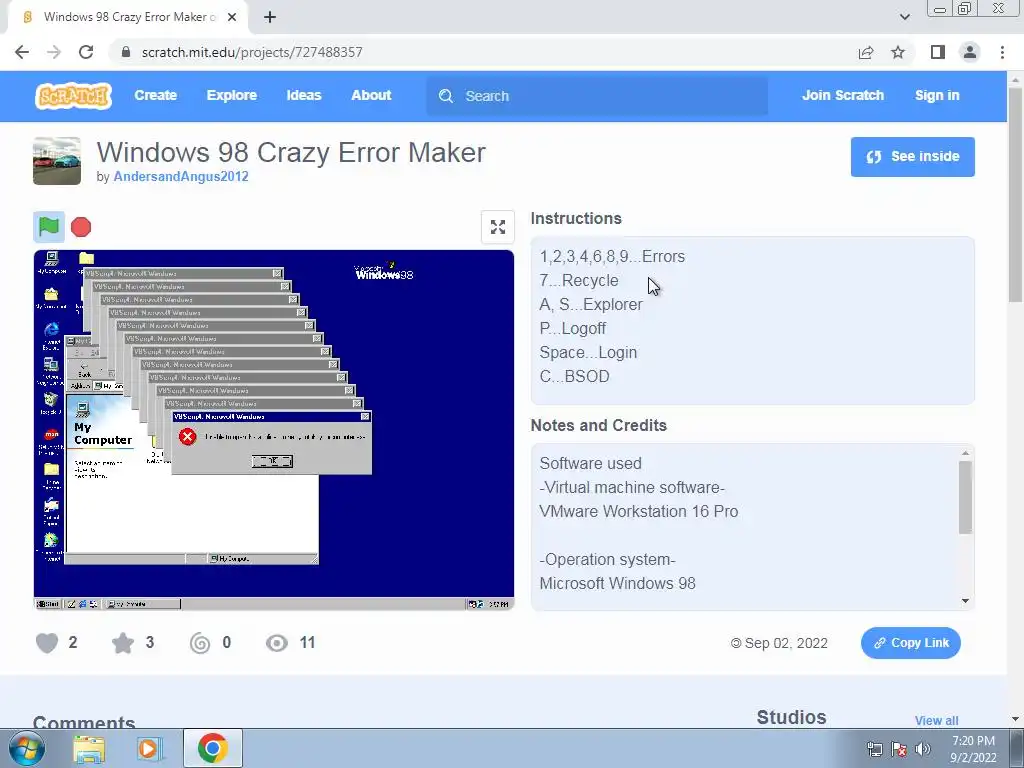Click the Windows 98 Start button in stage
Image resolution: width=1024 pixels, height=768 pixels.
click(x=48, y=604)
